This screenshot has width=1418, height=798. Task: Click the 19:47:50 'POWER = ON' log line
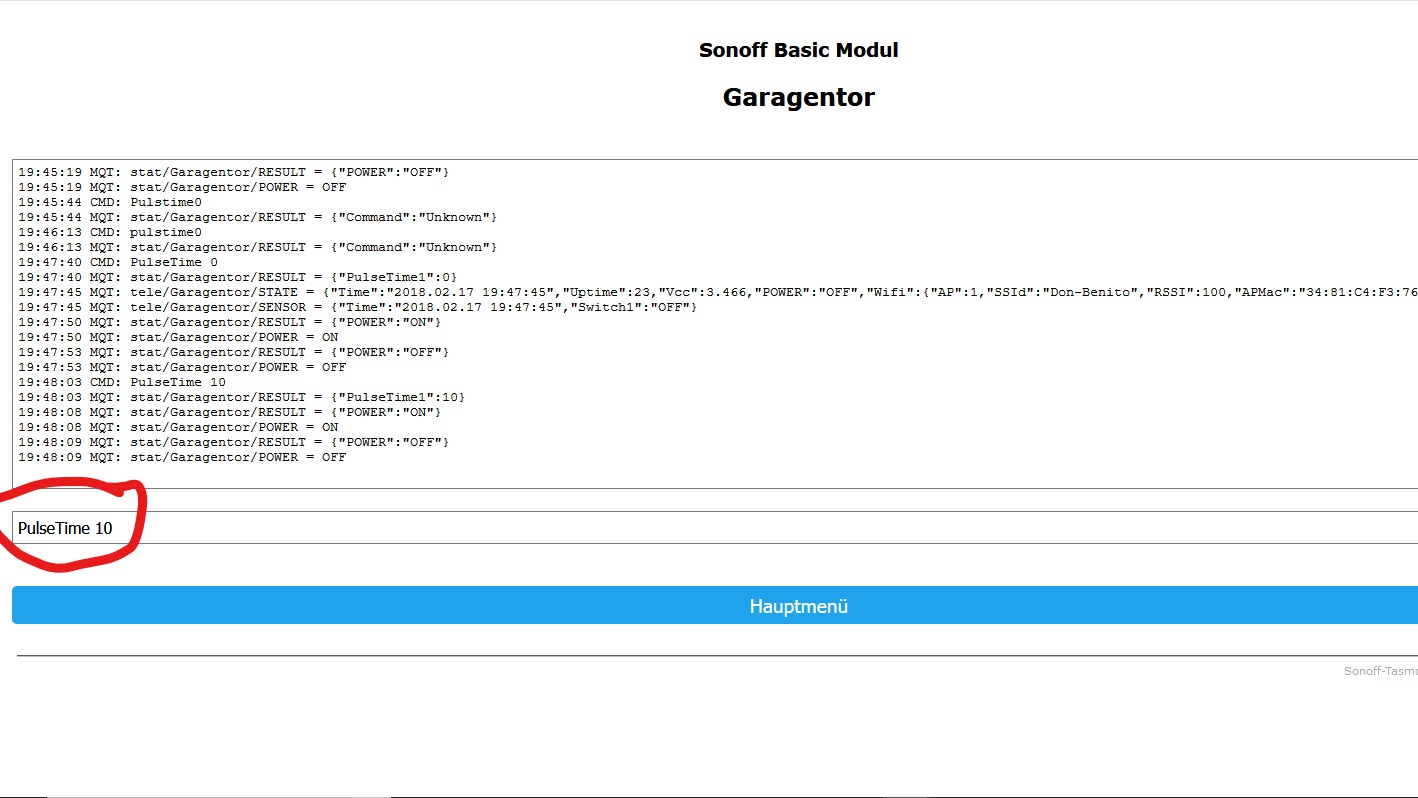(x=178, y=337)
